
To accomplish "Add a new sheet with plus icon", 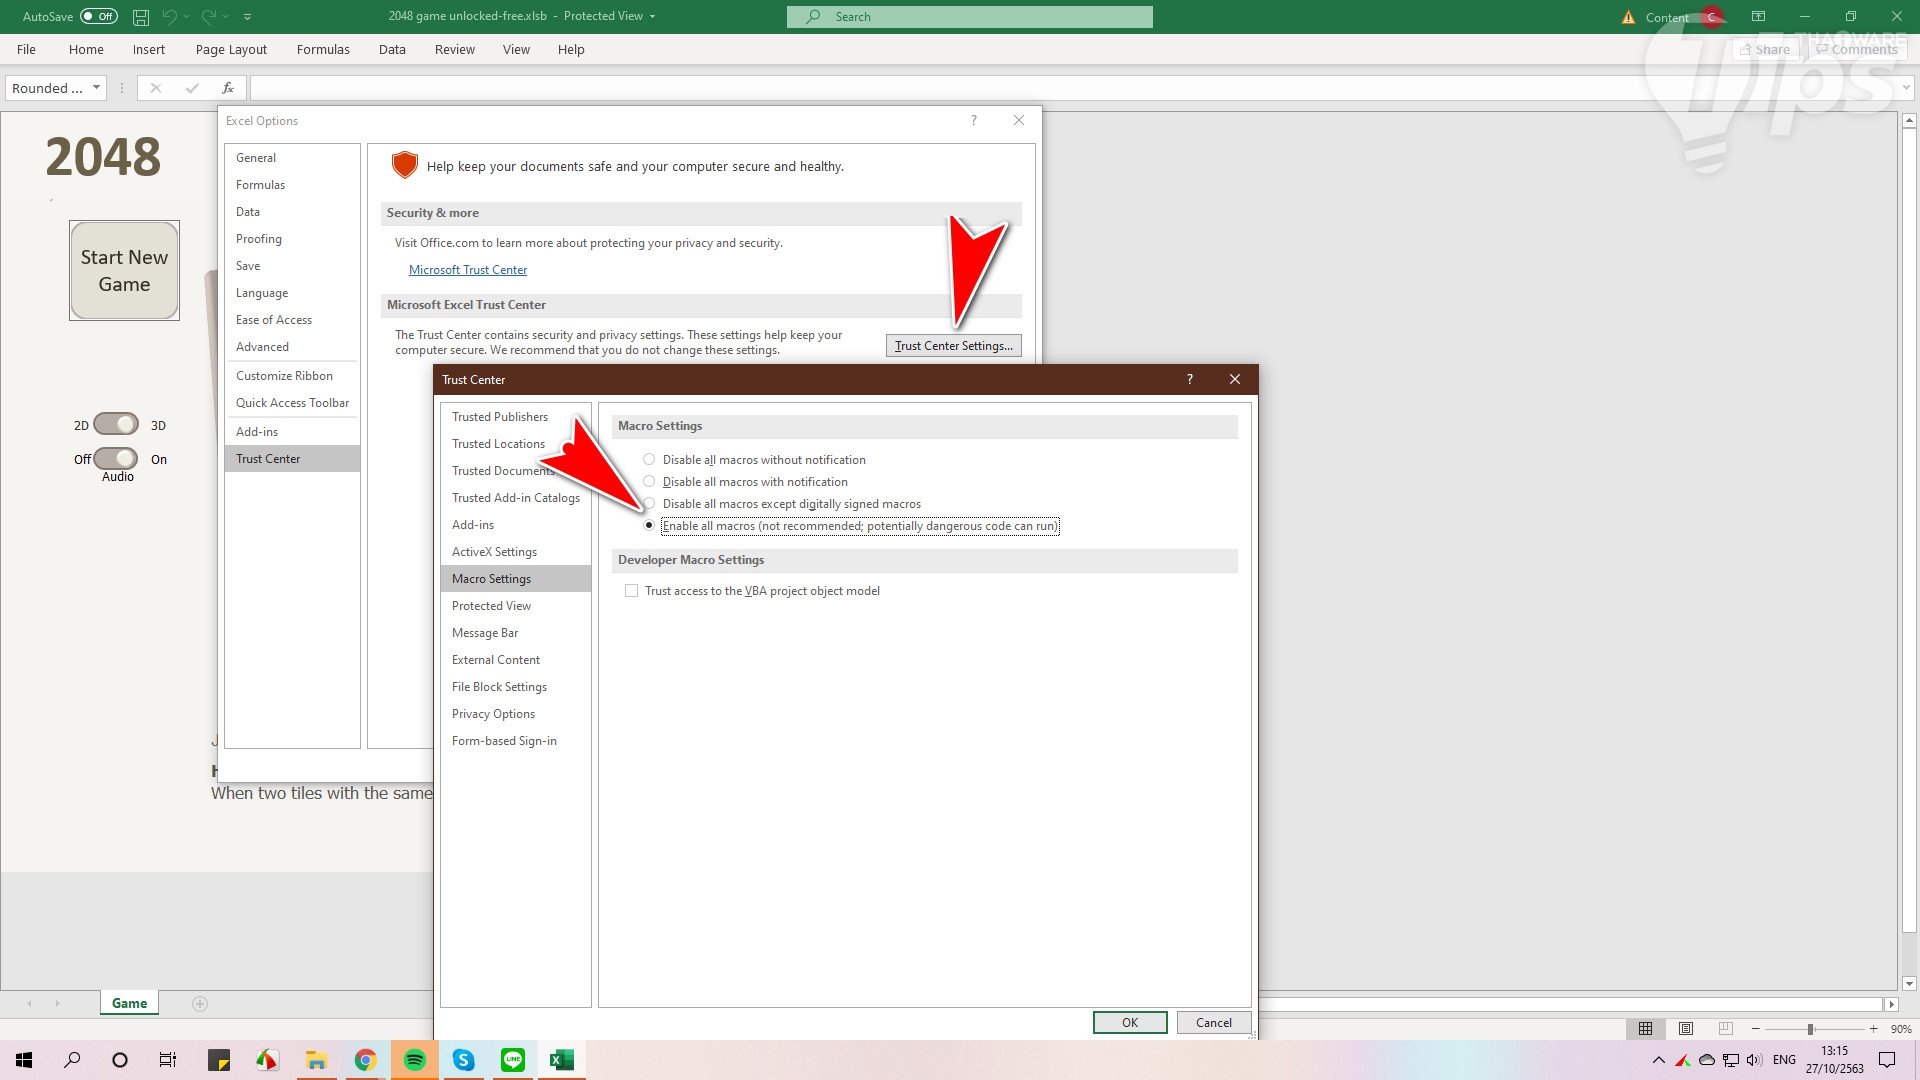I will [x=200, y=1004].
